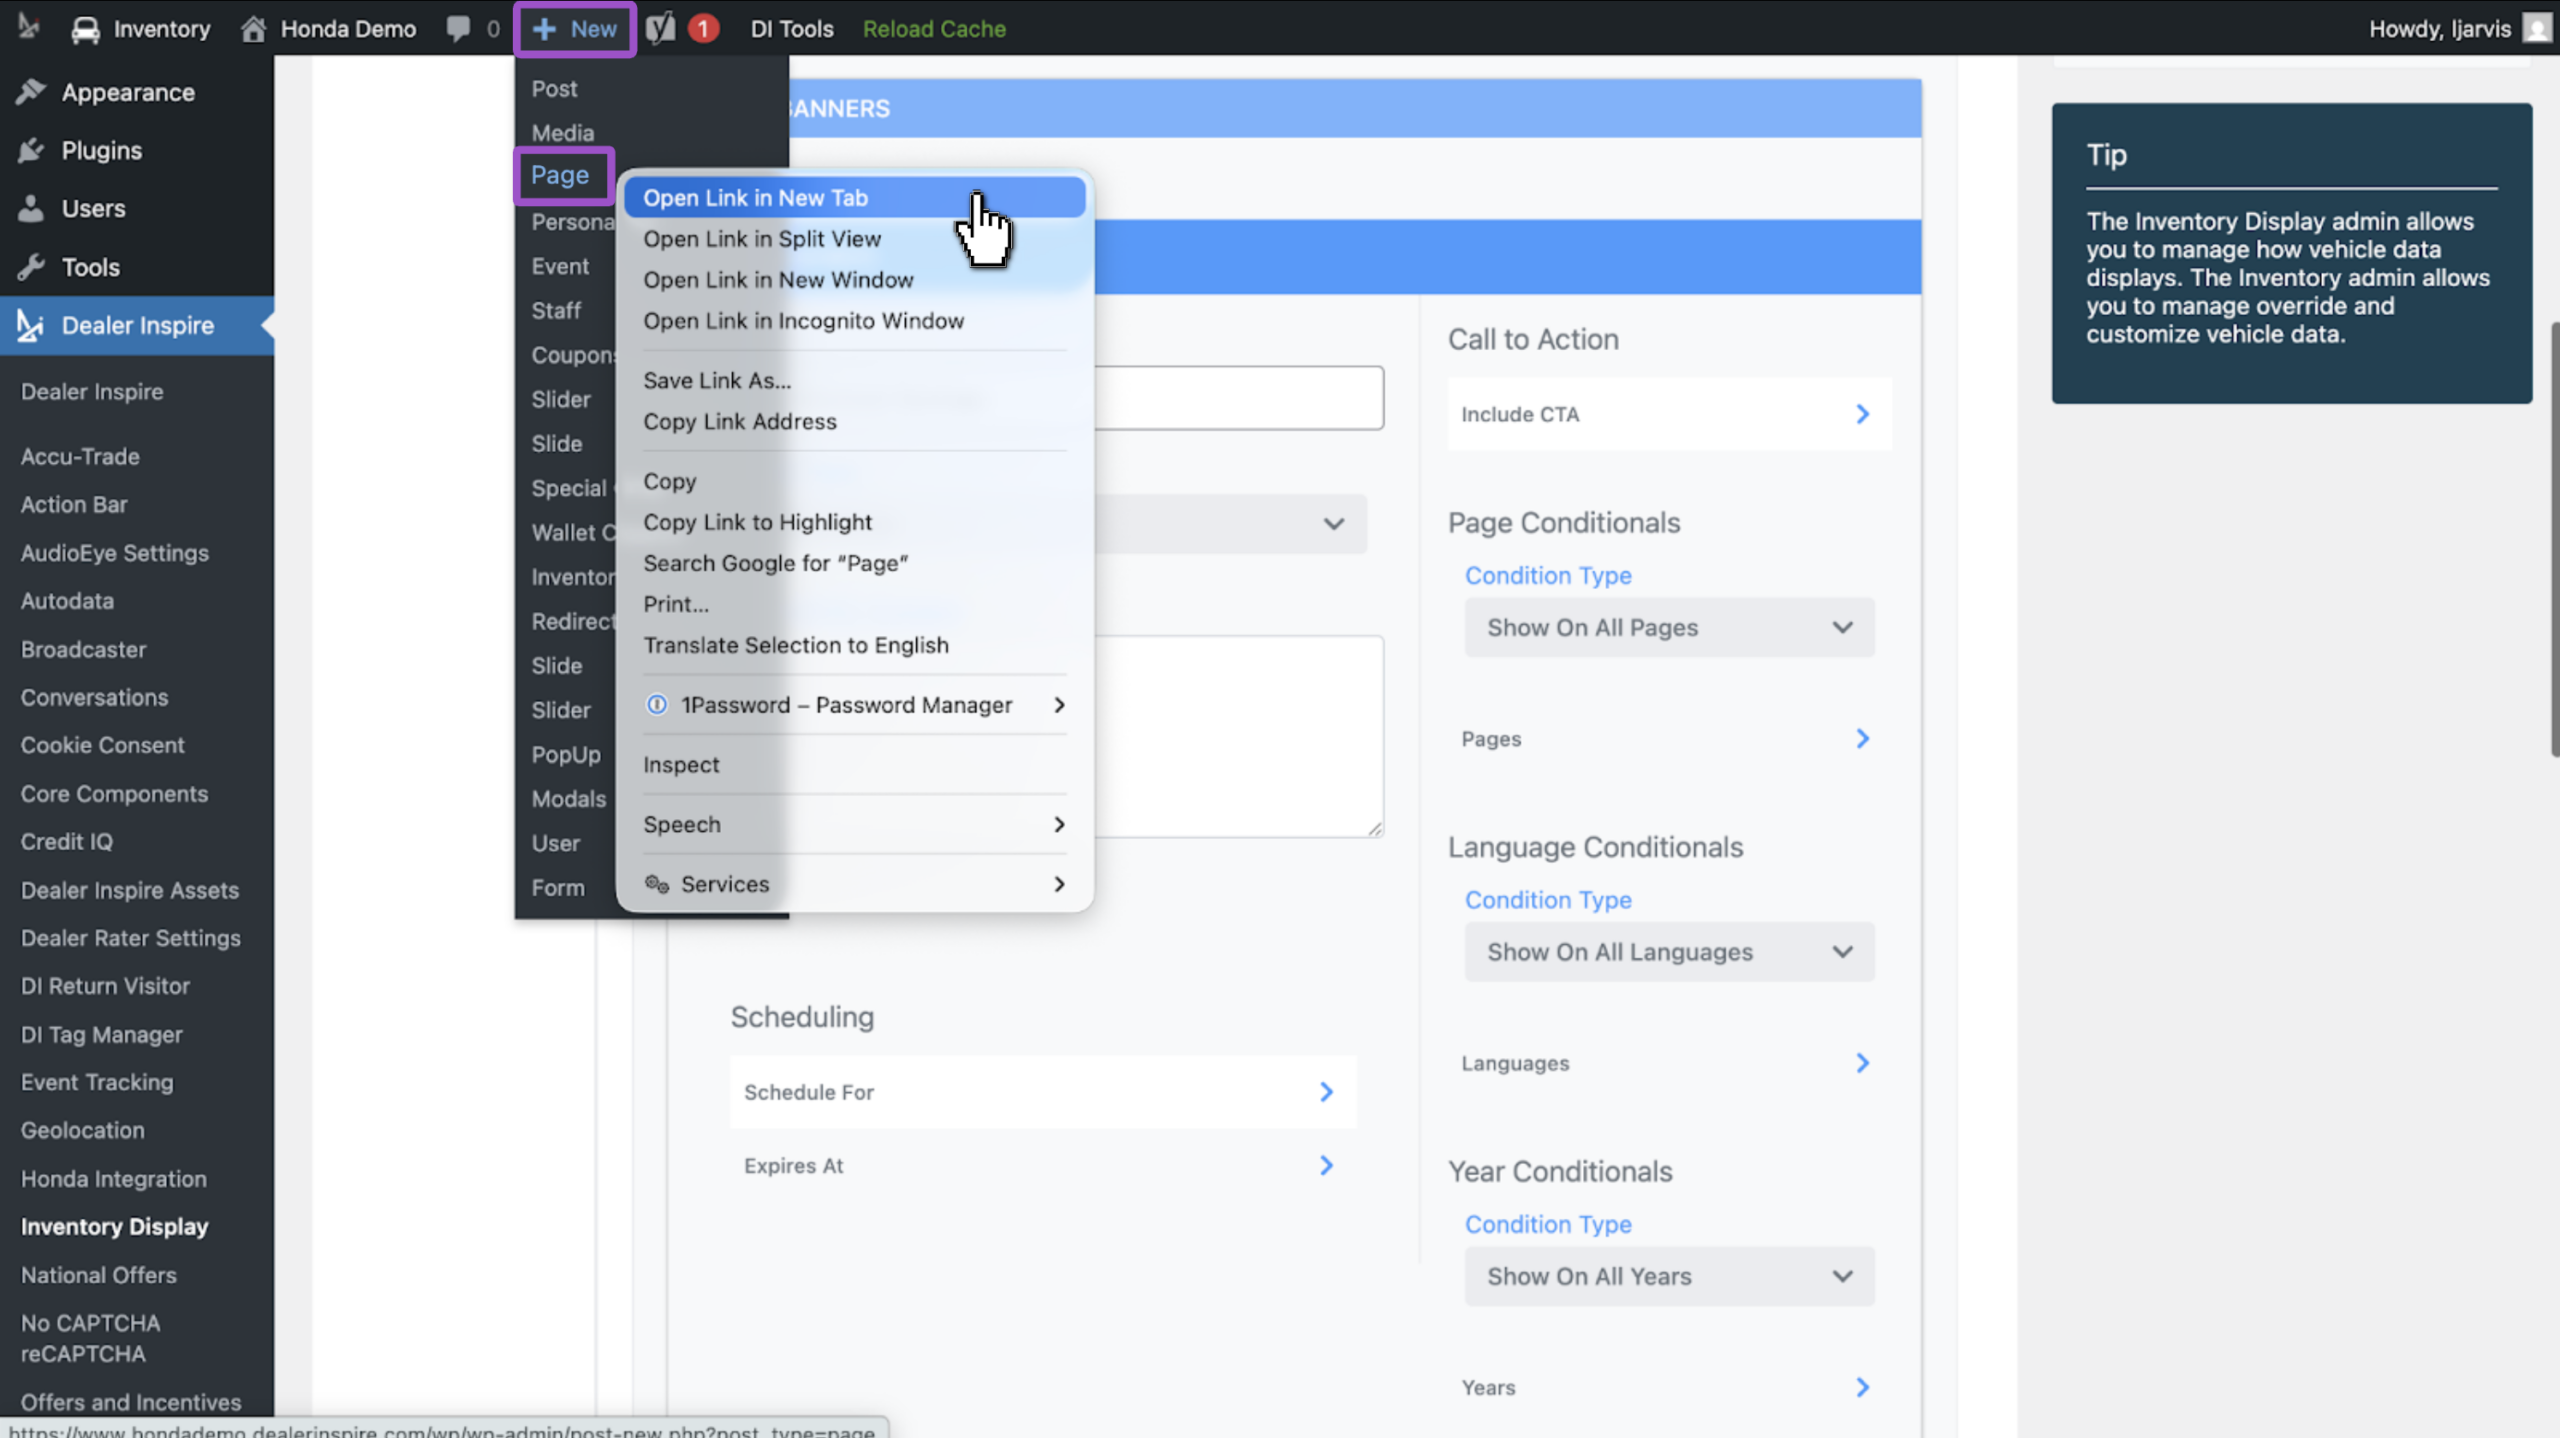2560x1438 pixels.
Task: Open Cookie Consent sidebar link
Action: [102, 745]
